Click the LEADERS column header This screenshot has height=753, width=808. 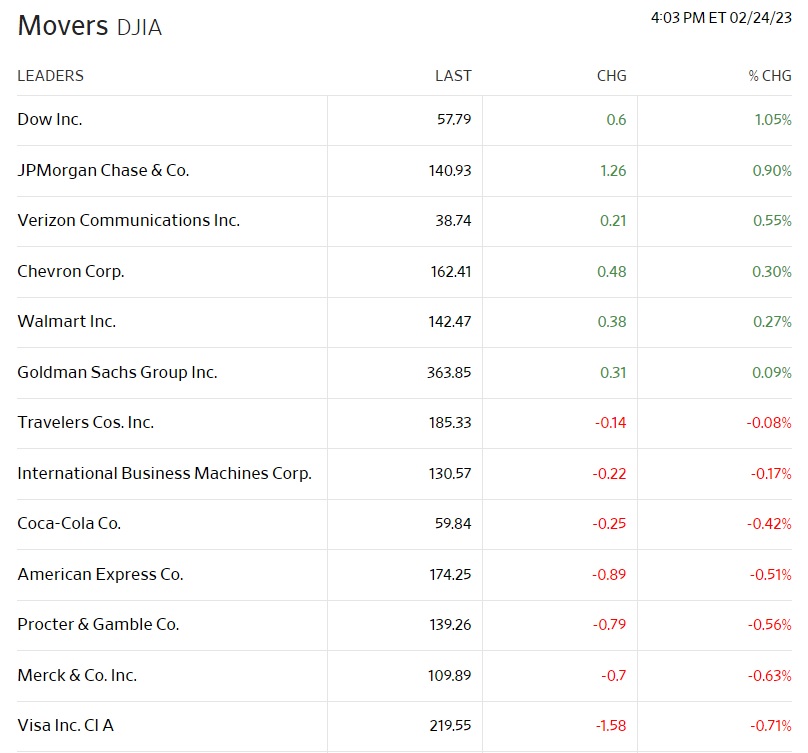(50, 76)
